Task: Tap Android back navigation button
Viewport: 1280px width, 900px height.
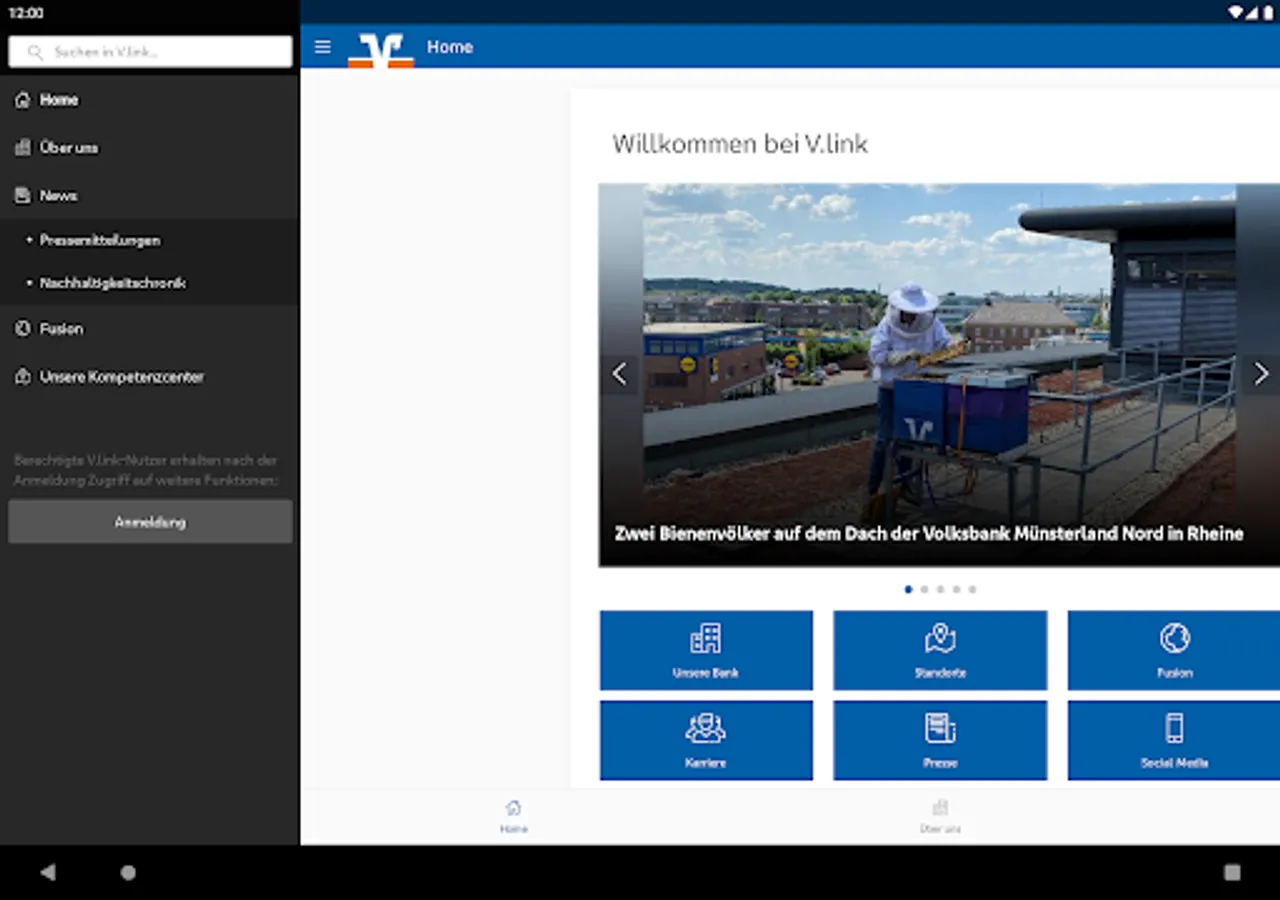Action: click(48, 872)
